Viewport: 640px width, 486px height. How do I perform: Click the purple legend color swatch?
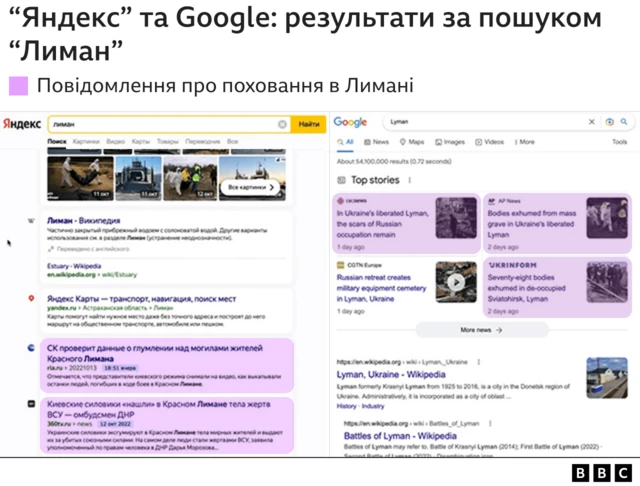click(x=18, y=86)
